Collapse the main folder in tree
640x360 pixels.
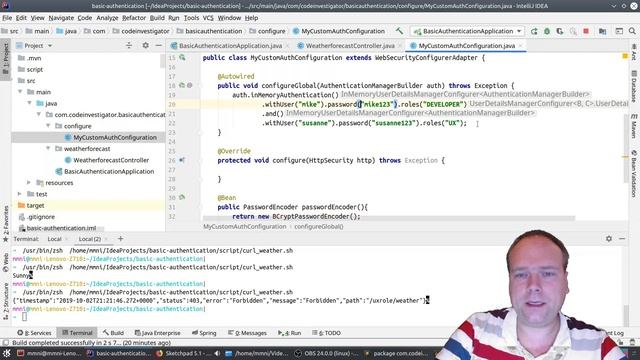pos(20,92)
